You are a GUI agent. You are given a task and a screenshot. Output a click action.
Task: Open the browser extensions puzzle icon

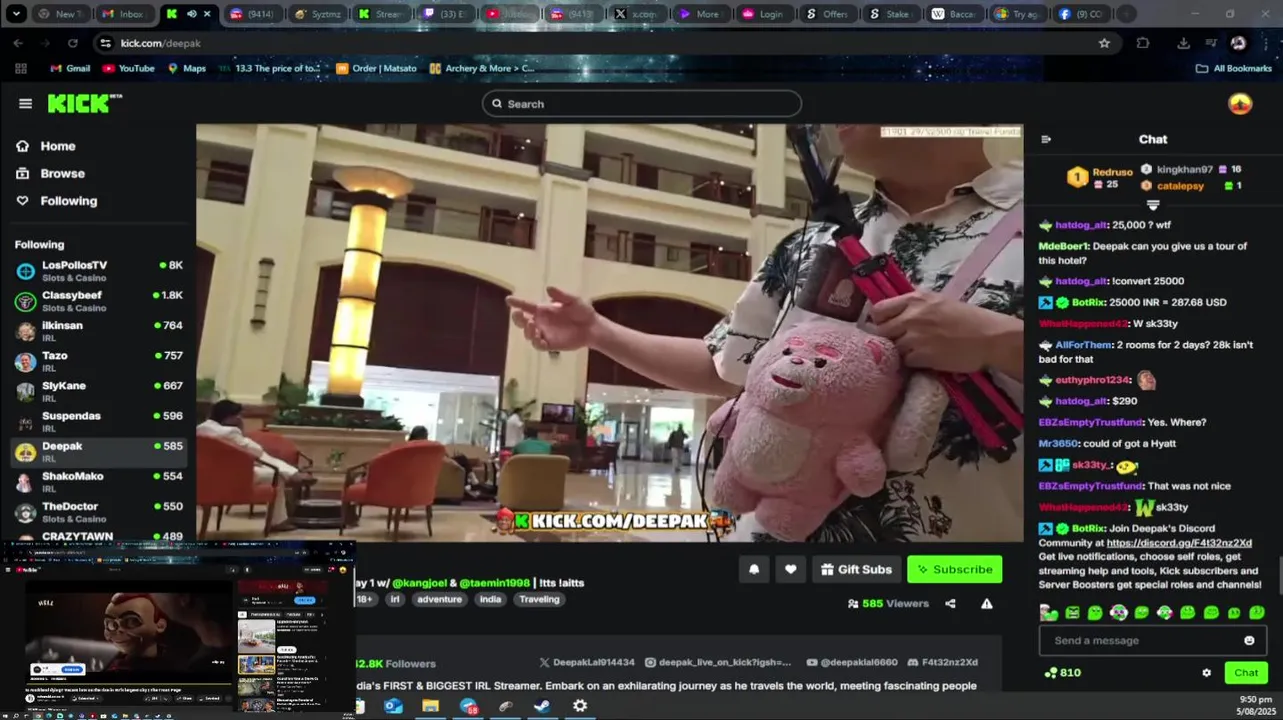click(x=1143, y=43)
